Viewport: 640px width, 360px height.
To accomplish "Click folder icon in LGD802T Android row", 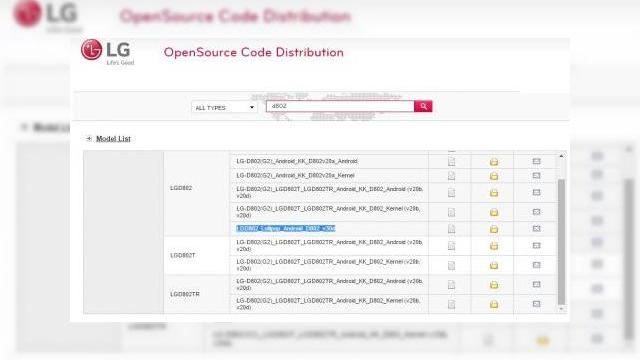I will (494, 246).
